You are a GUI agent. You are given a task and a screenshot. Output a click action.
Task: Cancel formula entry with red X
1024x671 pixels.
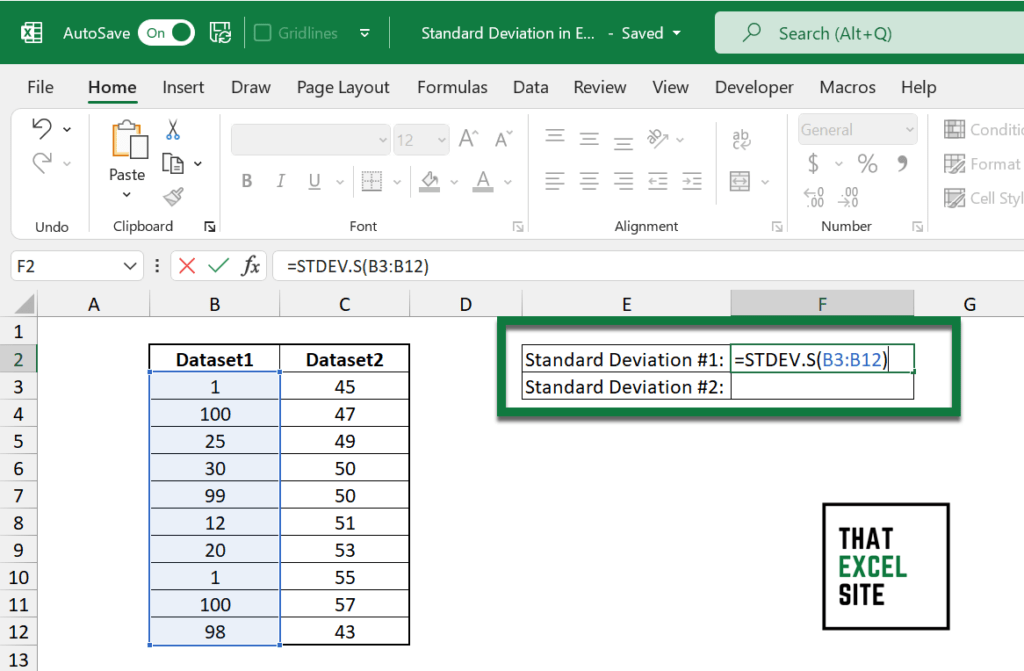coord(186,266)
